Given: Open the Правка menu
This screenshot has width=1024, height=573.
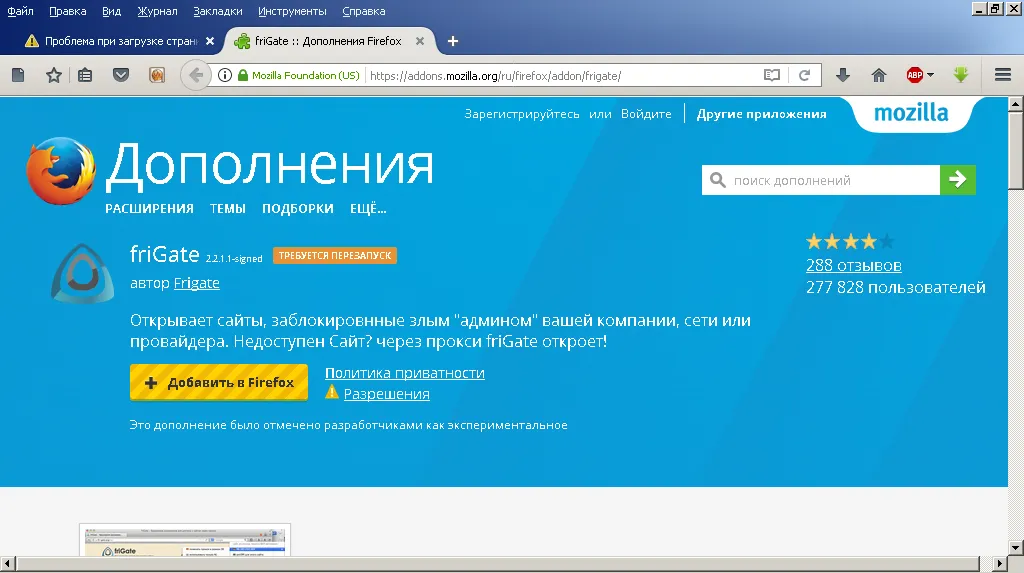Looking at the screenshot, I should pyautogui.click(x=68, y=11).
